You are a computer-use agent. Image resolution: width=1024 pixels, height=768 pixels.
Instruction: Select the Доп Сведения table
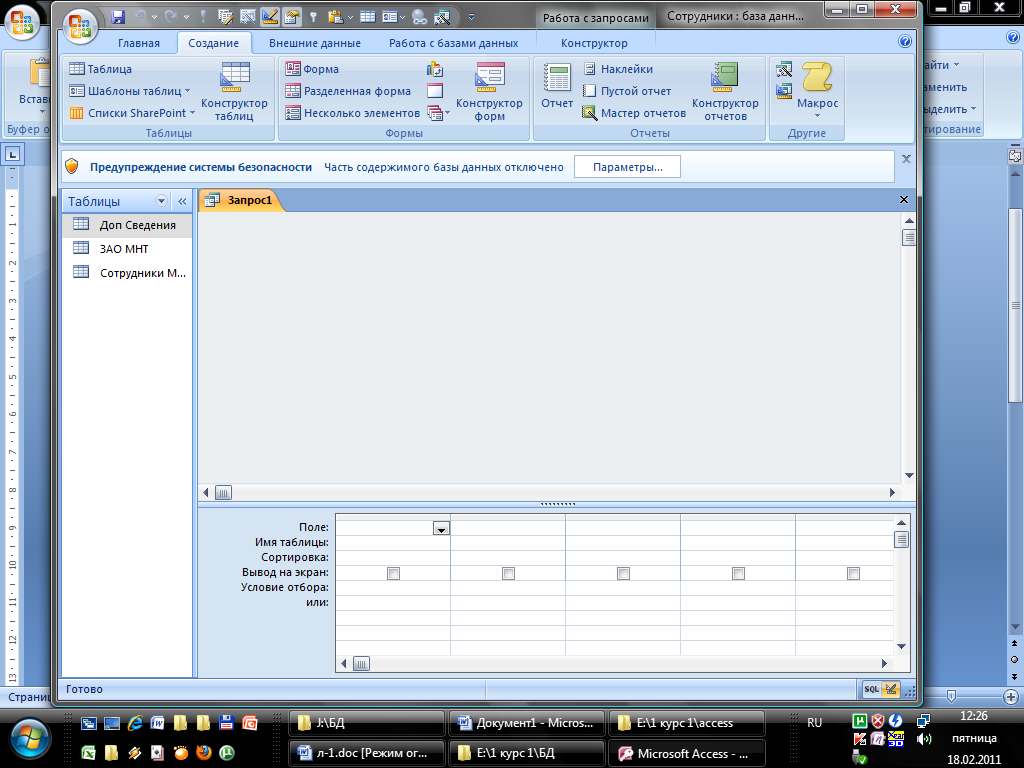(x=127, y=225)
